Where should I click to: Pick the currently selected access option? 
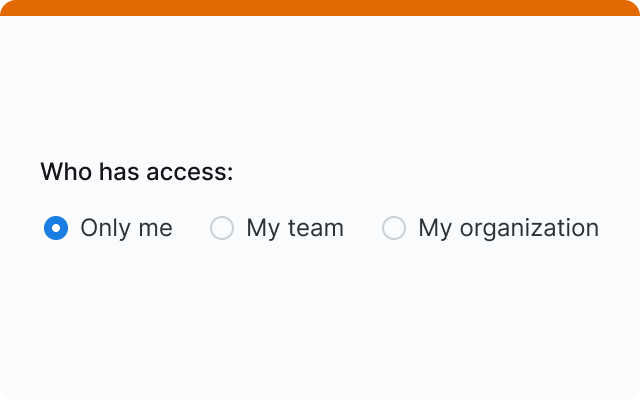pos(56,228)
